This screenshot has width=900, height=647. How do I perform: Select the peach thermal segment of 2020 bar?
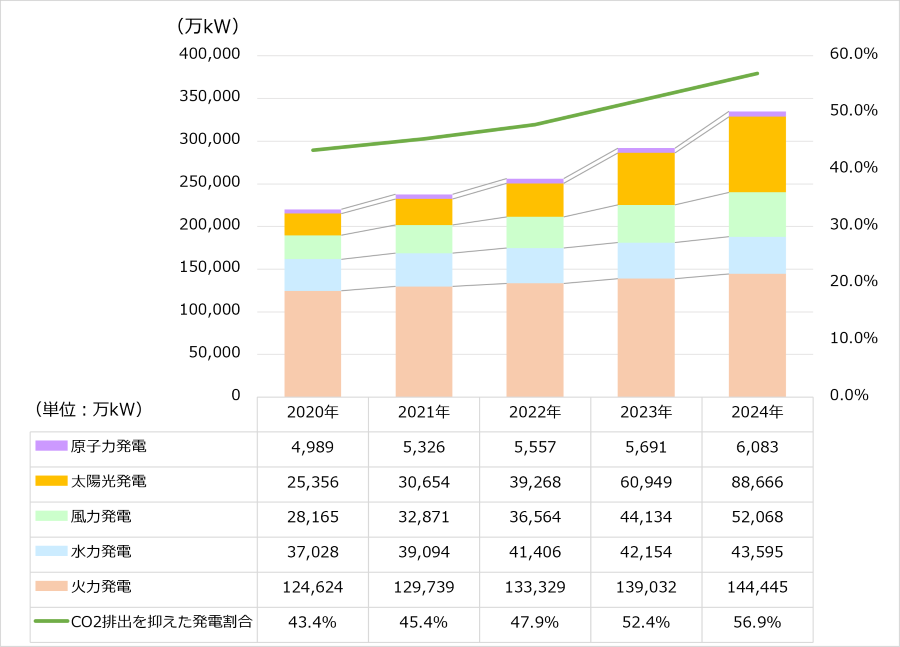point(312,343)
